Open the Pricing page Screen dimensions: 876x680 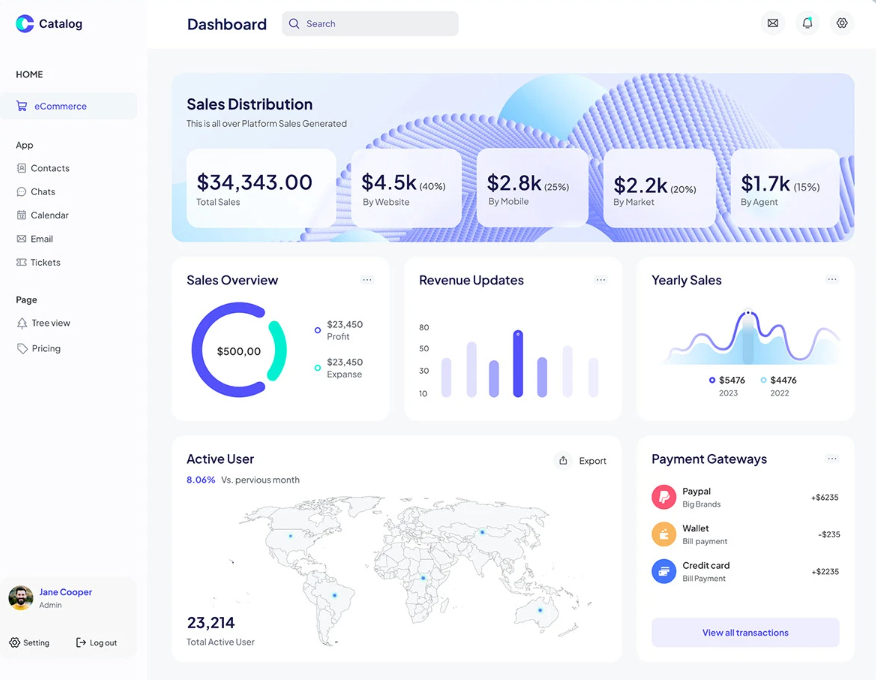pos(39,349)
